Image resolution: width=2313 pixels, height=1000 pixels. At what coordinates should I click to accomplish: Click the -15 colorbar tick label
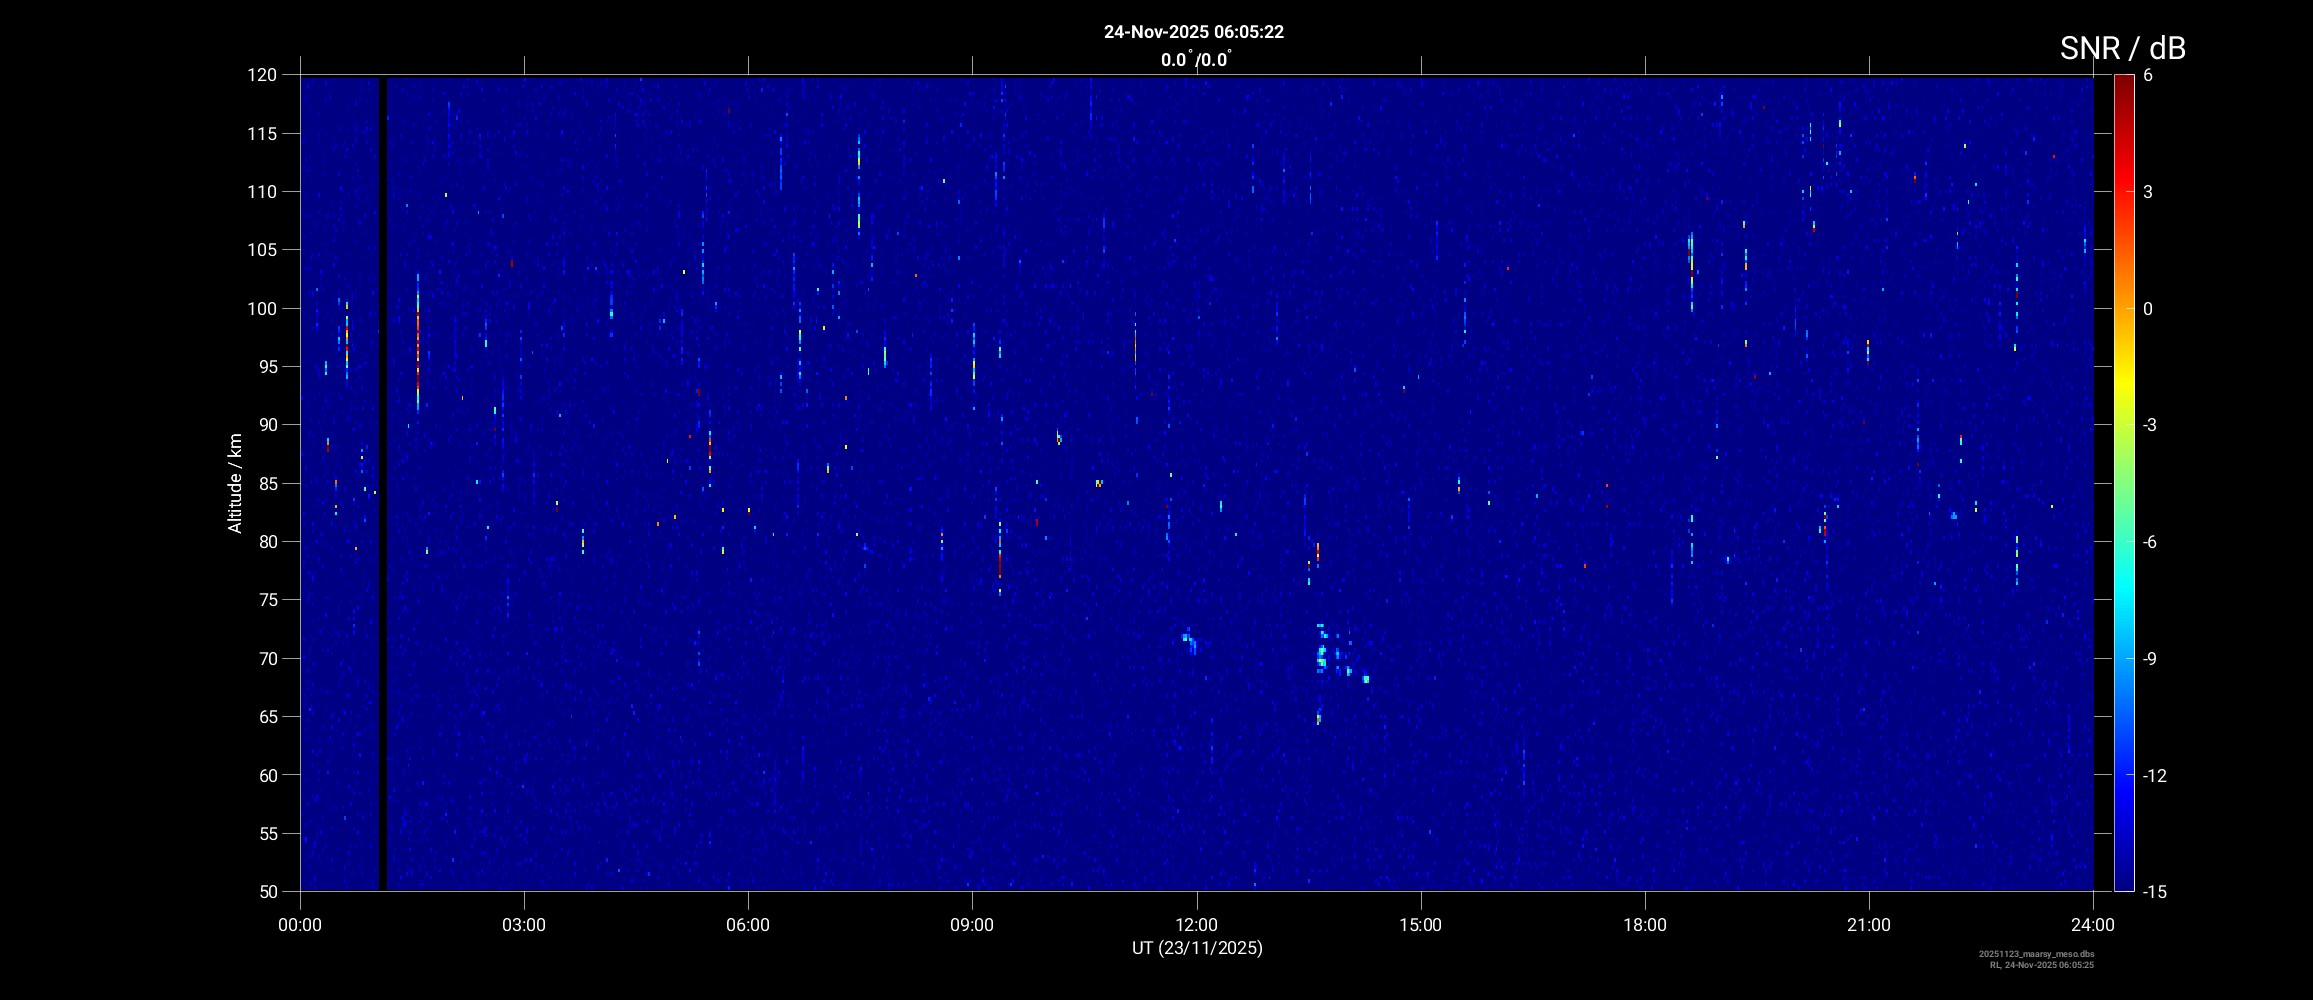click(2155, 891)
